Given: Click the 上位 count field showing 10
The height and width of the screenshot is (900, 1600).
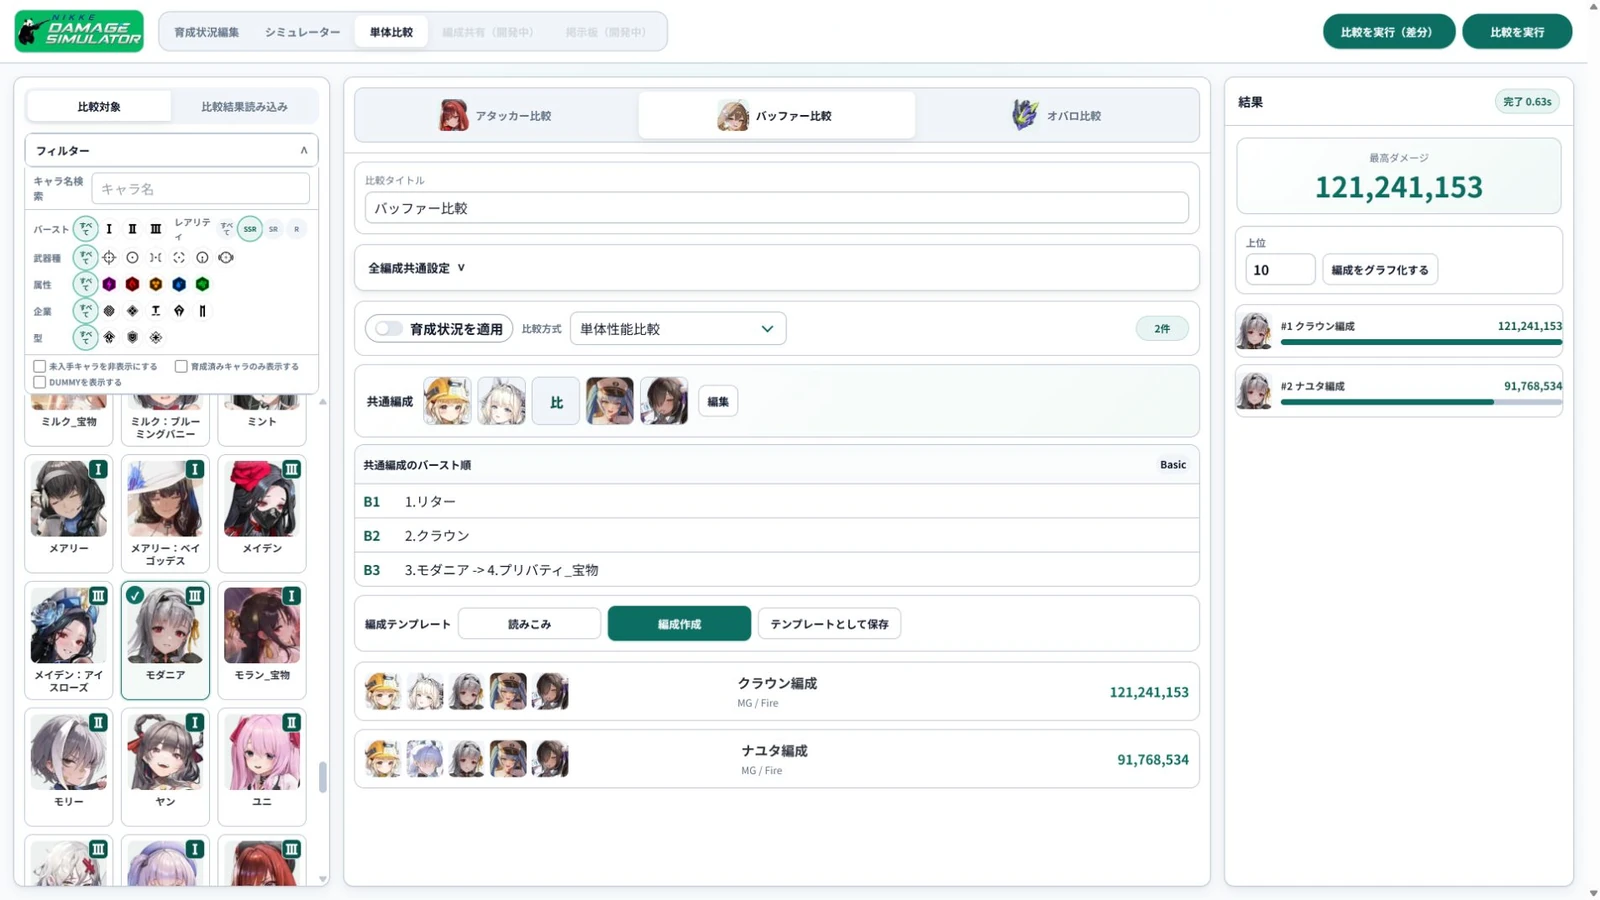Looking at the screenshot, I should [x=1280, y=270].
